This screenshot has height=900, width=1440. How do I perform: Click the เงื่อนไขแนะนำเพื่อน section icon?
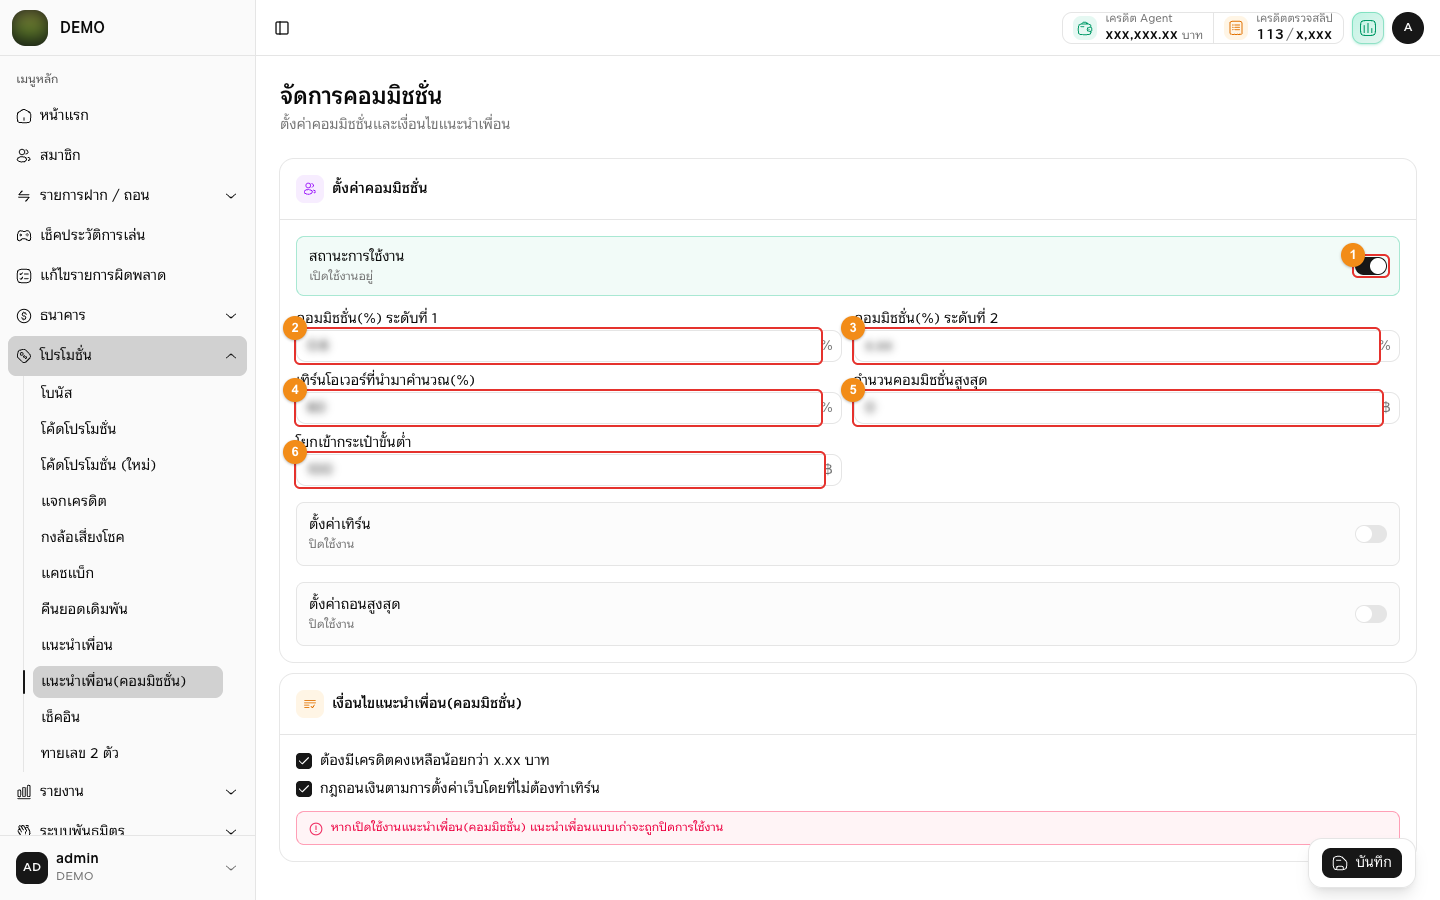tap(310, 704)
